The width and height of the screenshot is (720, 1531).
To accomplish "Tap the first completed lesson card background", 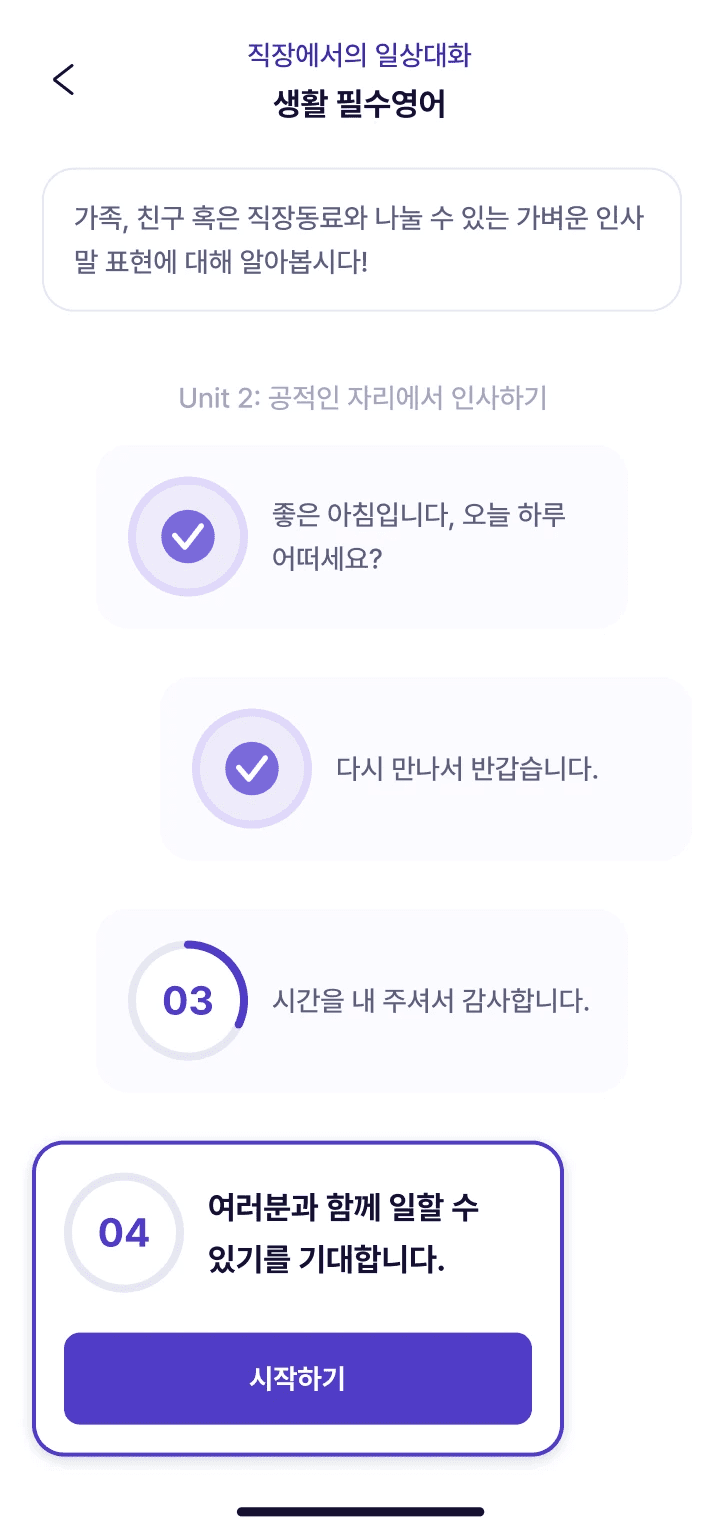I will [x=362, y=537].
